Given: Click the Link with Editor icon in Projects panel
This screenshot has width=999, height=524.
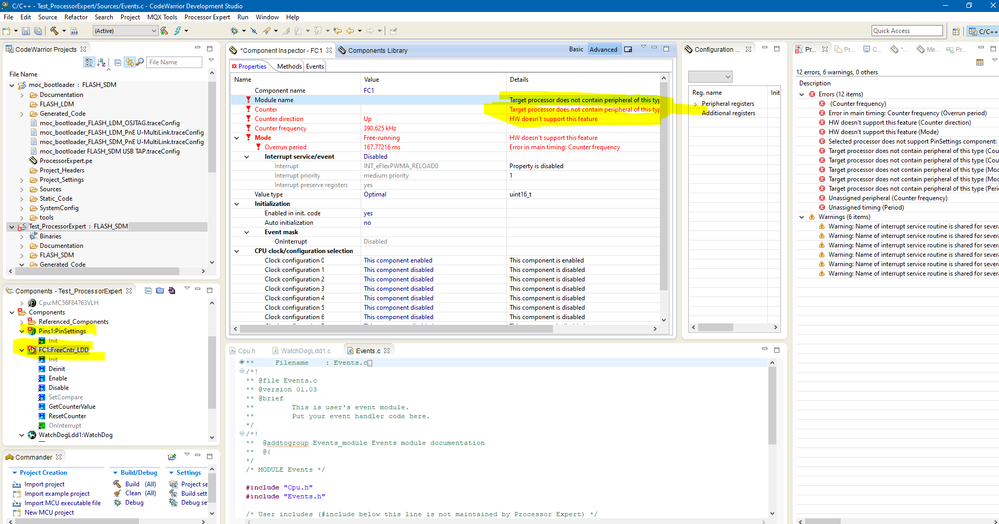Looking at the screenshot, I should (x=129, y=62).
